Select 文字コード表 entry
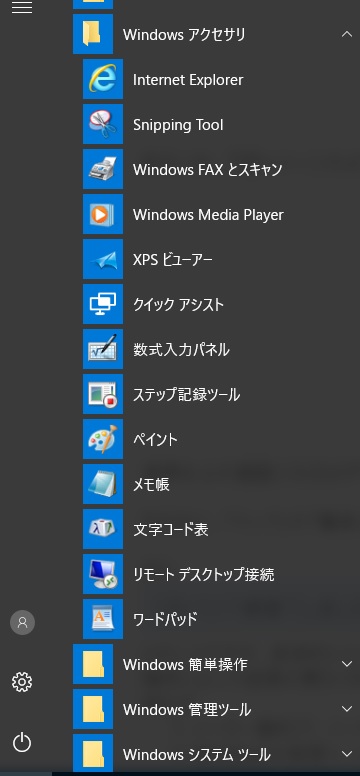This screenshot has width=360, height=776. pos(216,530)
